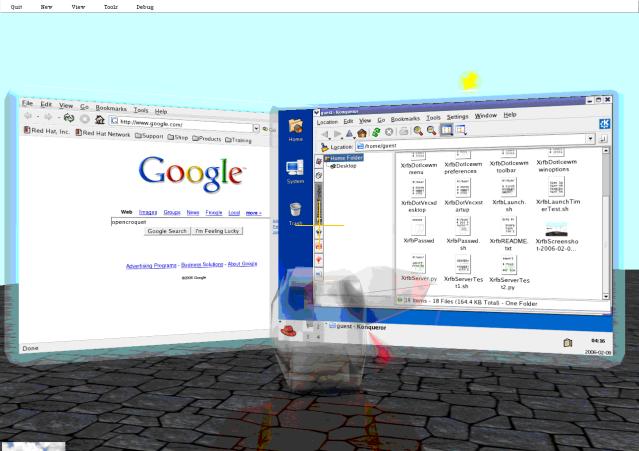Open the Images link on Google
This screenshot has width=639, height=451.
148,213
